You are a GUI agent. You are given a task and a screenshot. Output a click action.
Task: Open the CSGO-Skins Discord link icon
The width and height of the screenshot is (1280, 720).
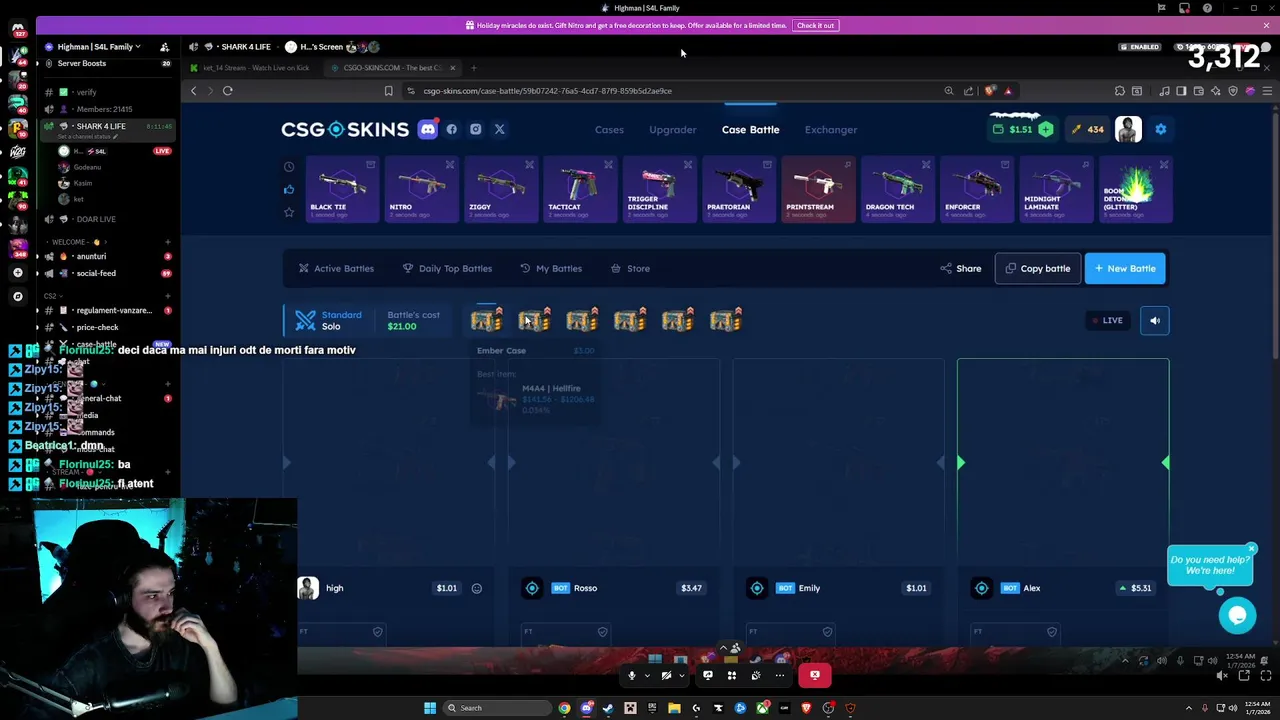pos(428,129)
